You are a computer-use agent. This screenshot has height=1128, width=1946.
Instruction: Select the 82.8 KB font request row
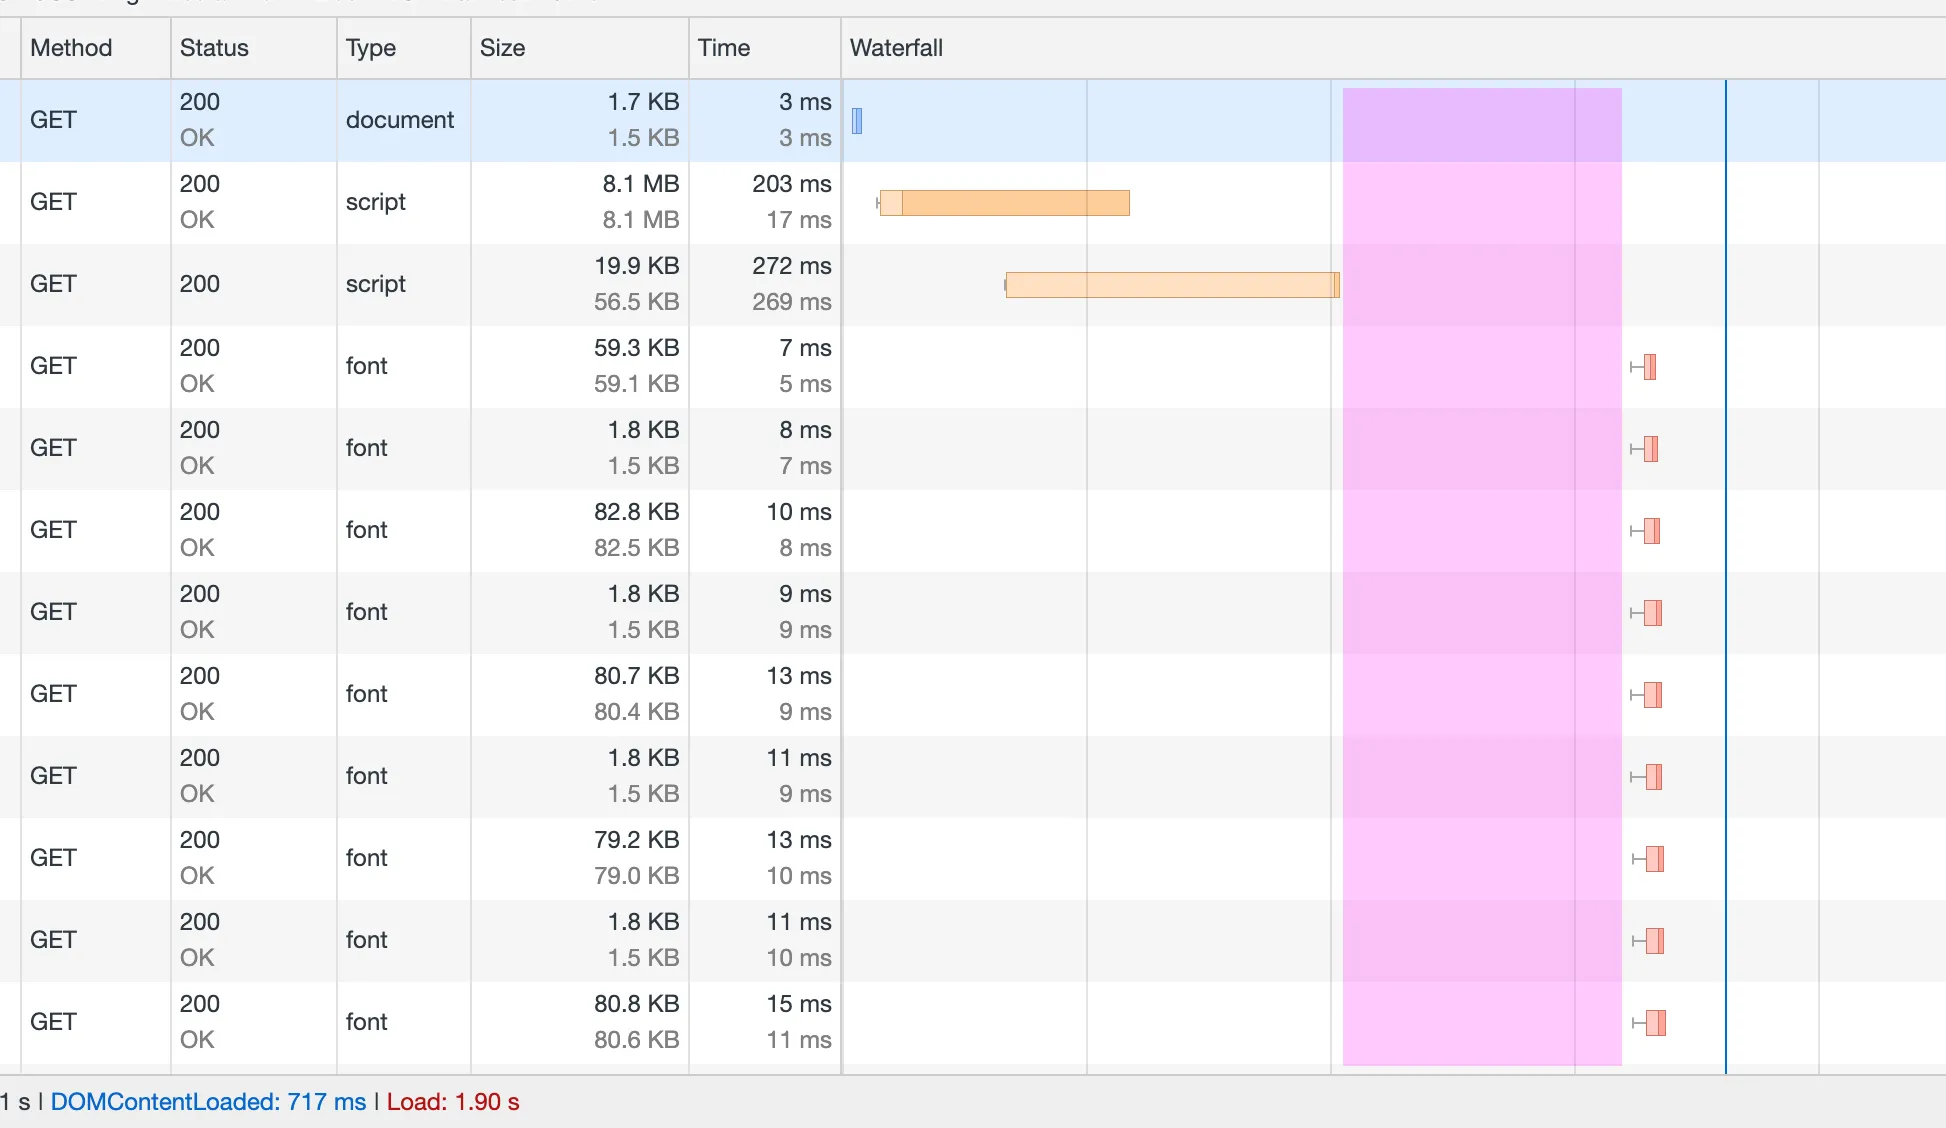tap(400, 530)
